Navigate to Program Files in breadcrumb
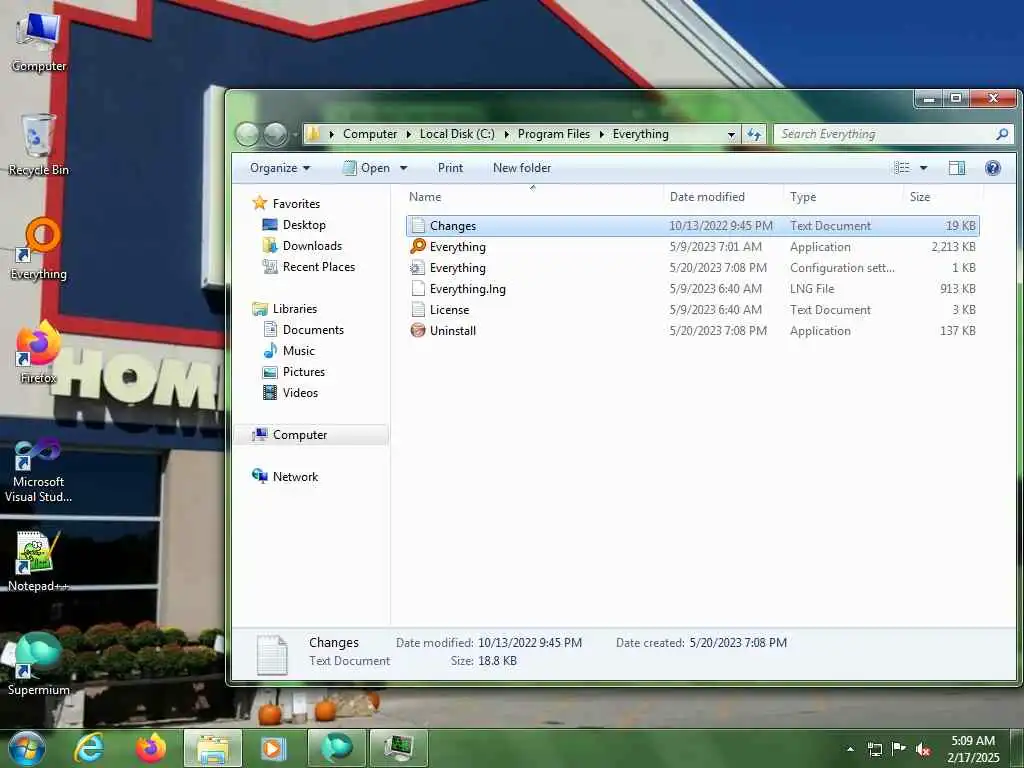 coord(554,134)
